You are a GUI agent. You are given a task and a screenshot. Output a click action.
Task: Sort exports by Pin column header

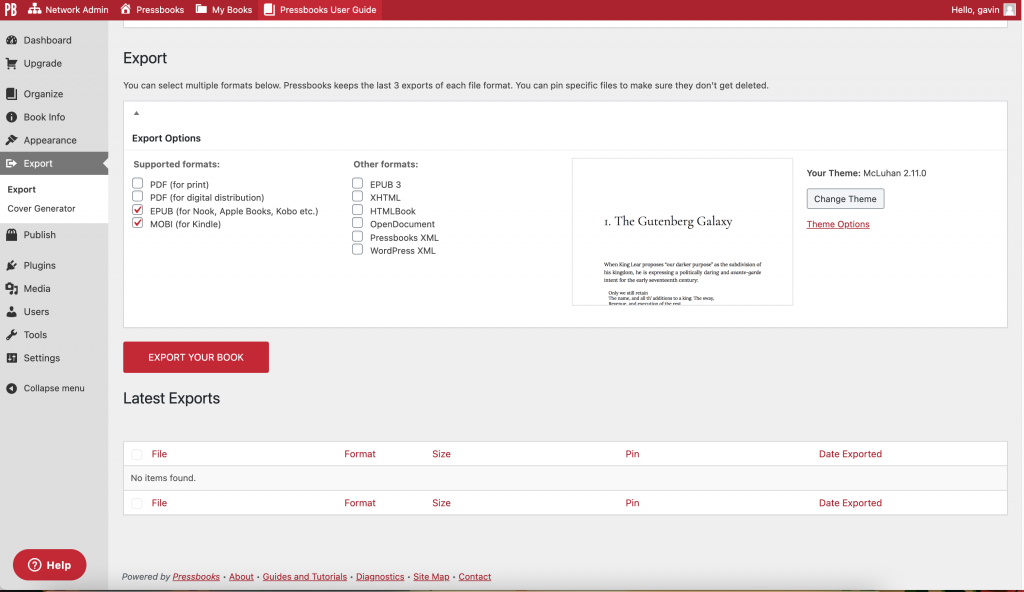(632, 454)
